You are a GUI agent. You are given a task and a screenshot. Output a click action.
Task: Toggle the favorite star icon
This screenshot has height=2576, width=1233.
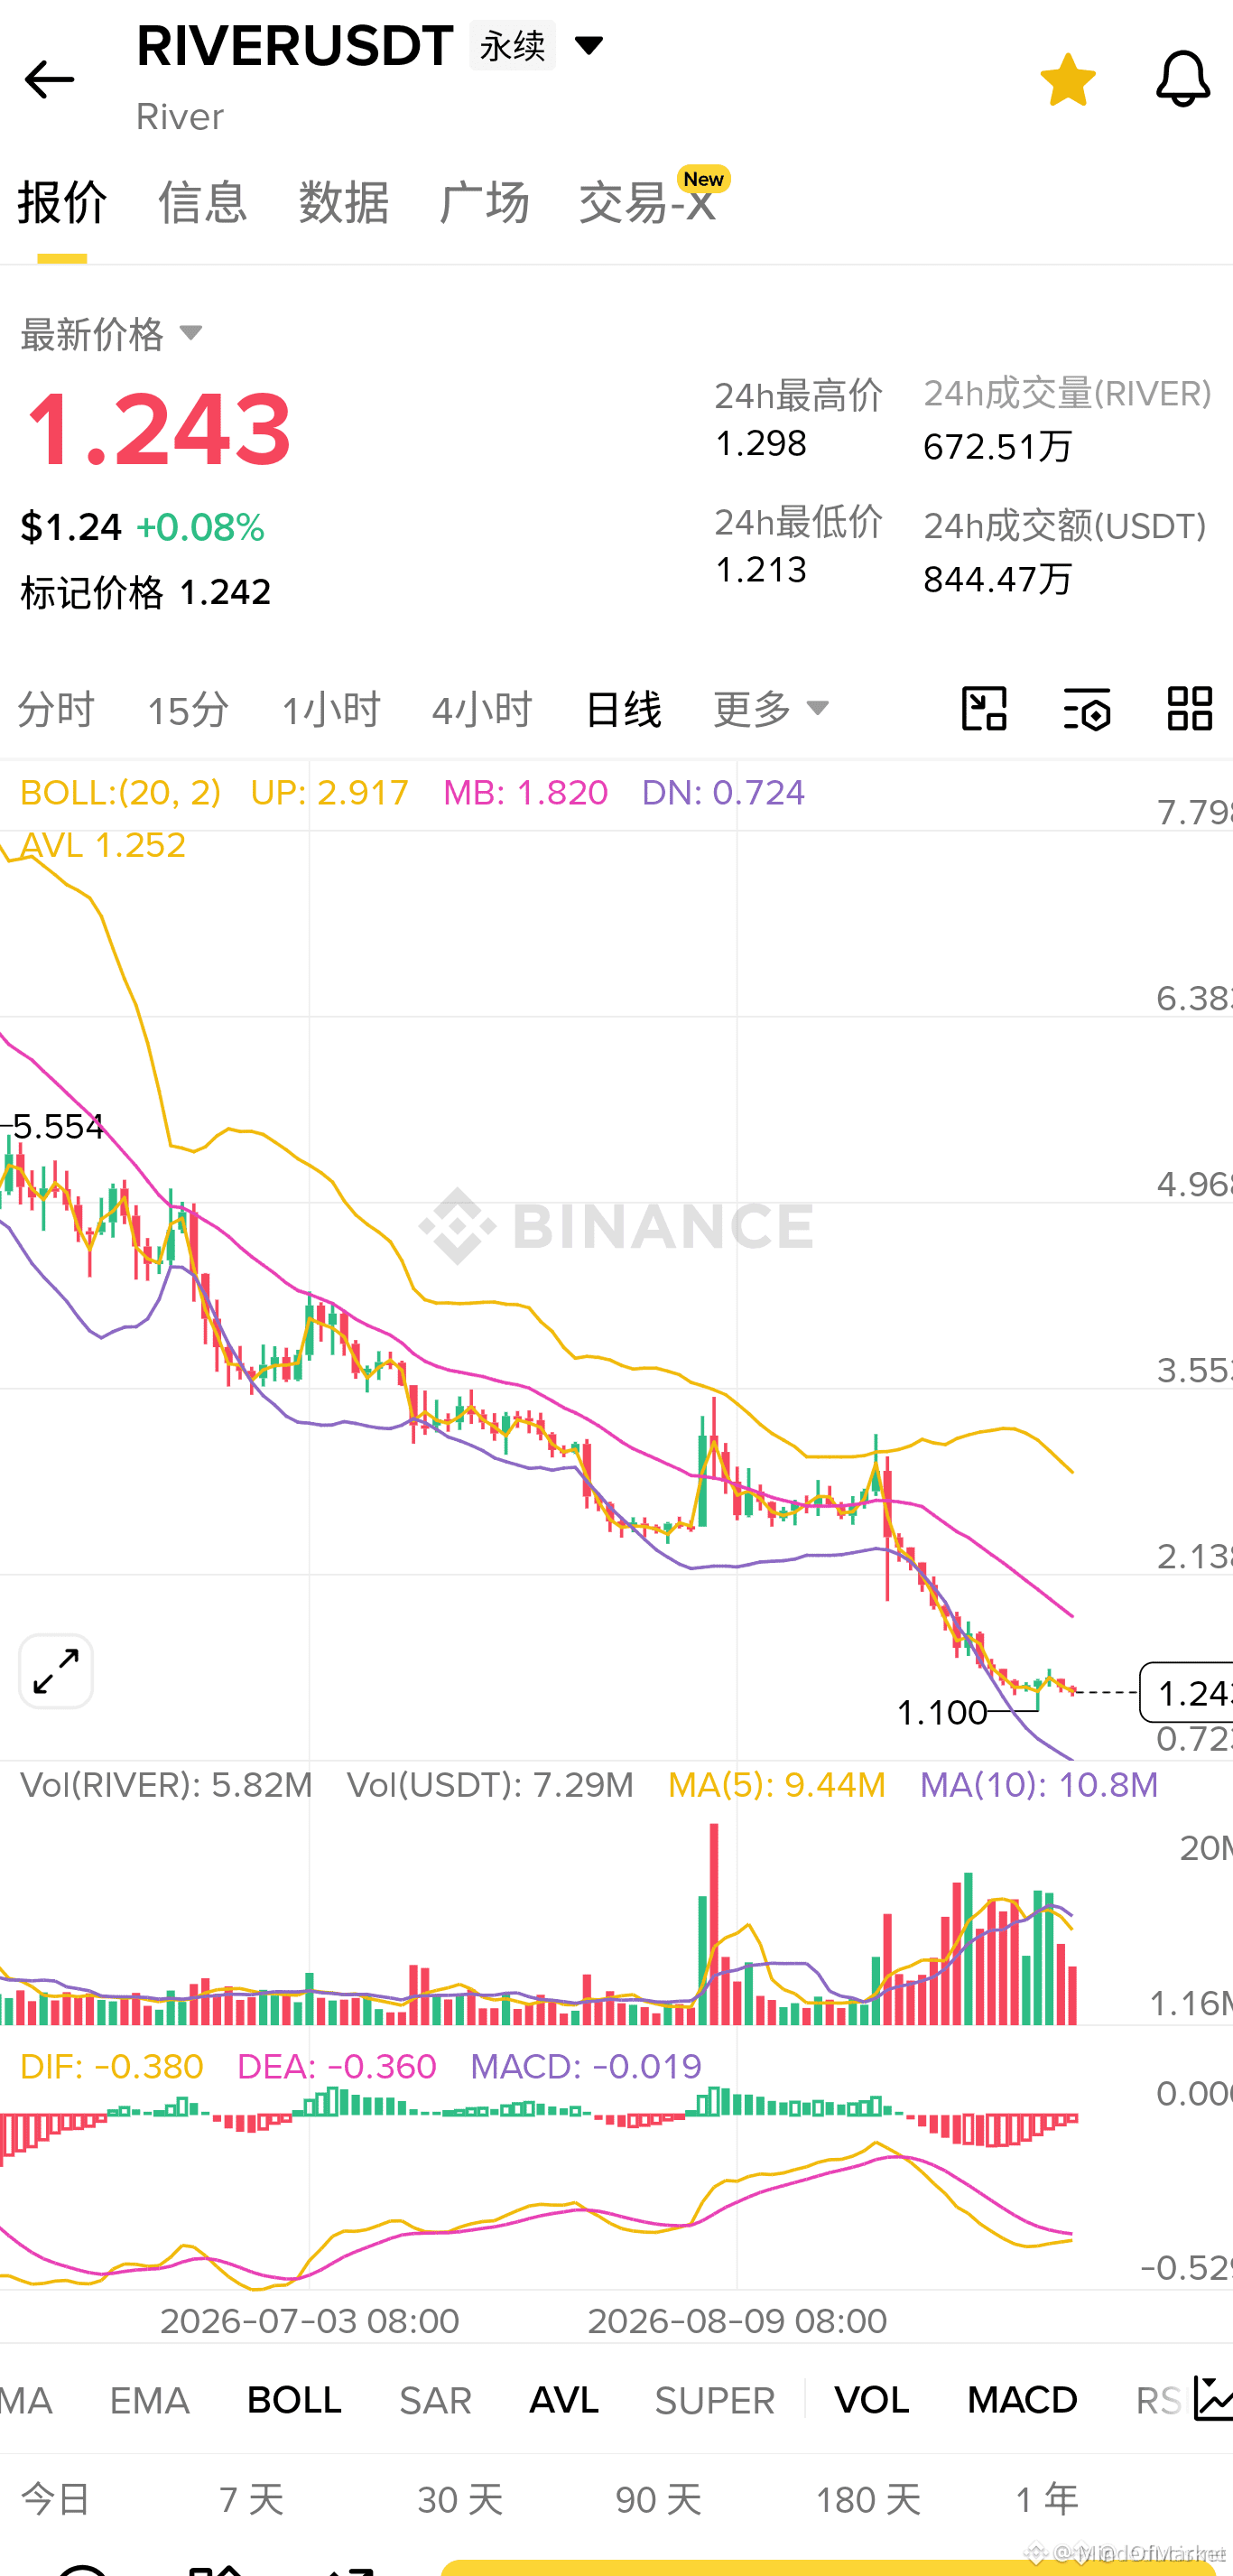[1068, 79]
